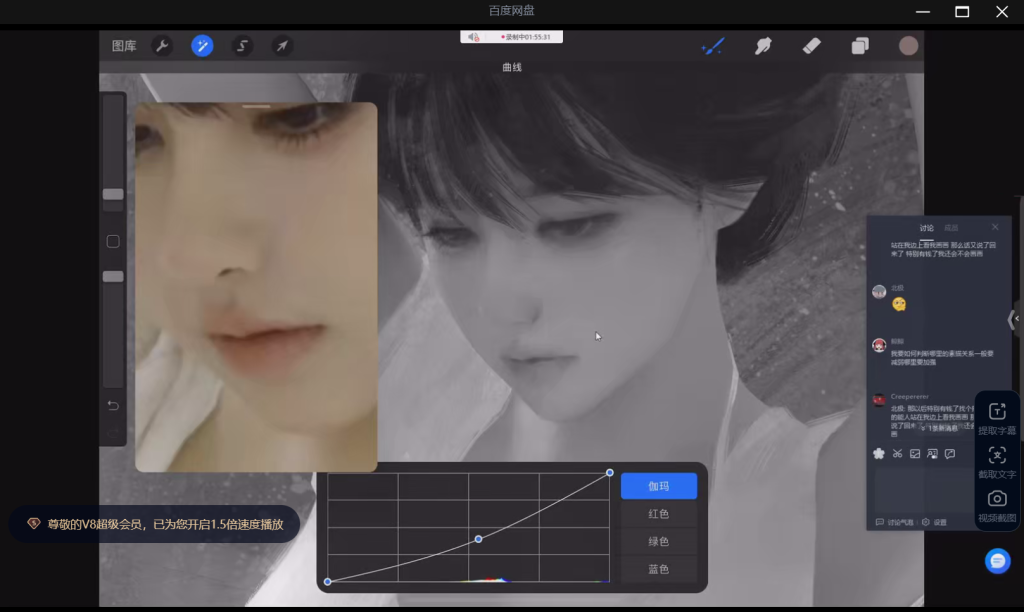Image resolution: width=1024 pixels, height=612 pixels.
Task: Switch to the 讨论 discussion tab
Action: (926, 228)
